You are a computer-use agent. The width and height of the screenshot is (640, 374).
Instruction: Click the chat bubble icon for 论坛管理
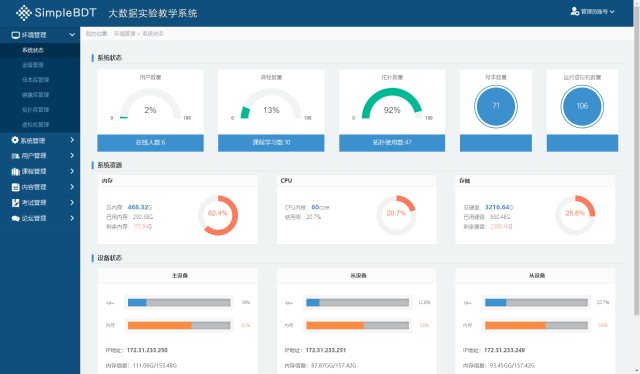pyautogui.click(x=16, y=218)
